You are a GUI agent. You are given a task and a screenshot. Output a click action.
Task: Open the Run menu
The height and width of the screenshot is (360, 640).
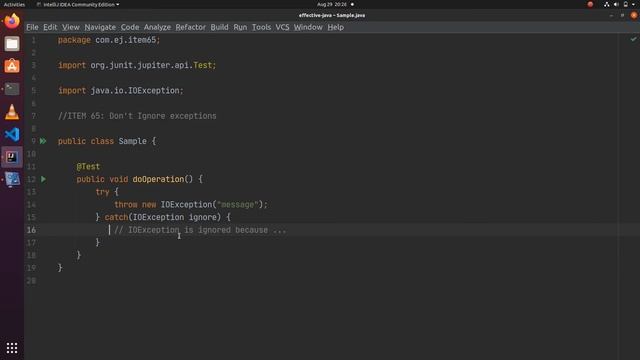coord(240,27)
